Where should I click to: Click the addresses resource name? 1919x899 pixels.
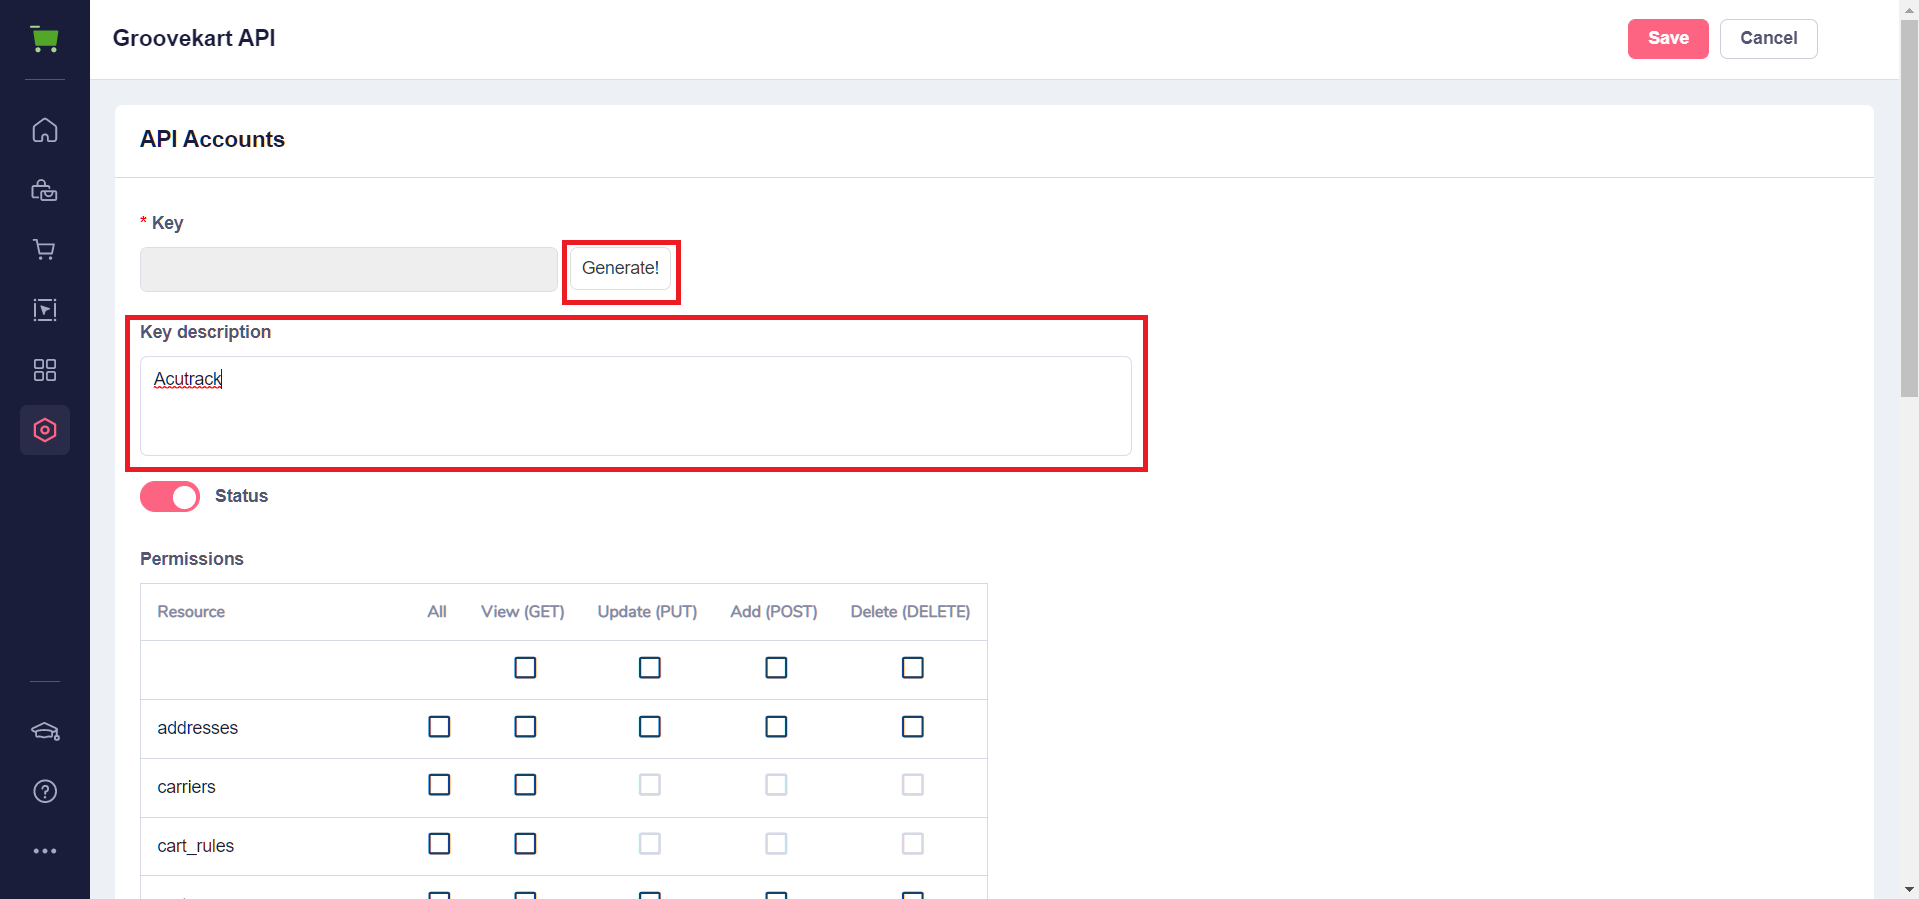click(198, 728)
